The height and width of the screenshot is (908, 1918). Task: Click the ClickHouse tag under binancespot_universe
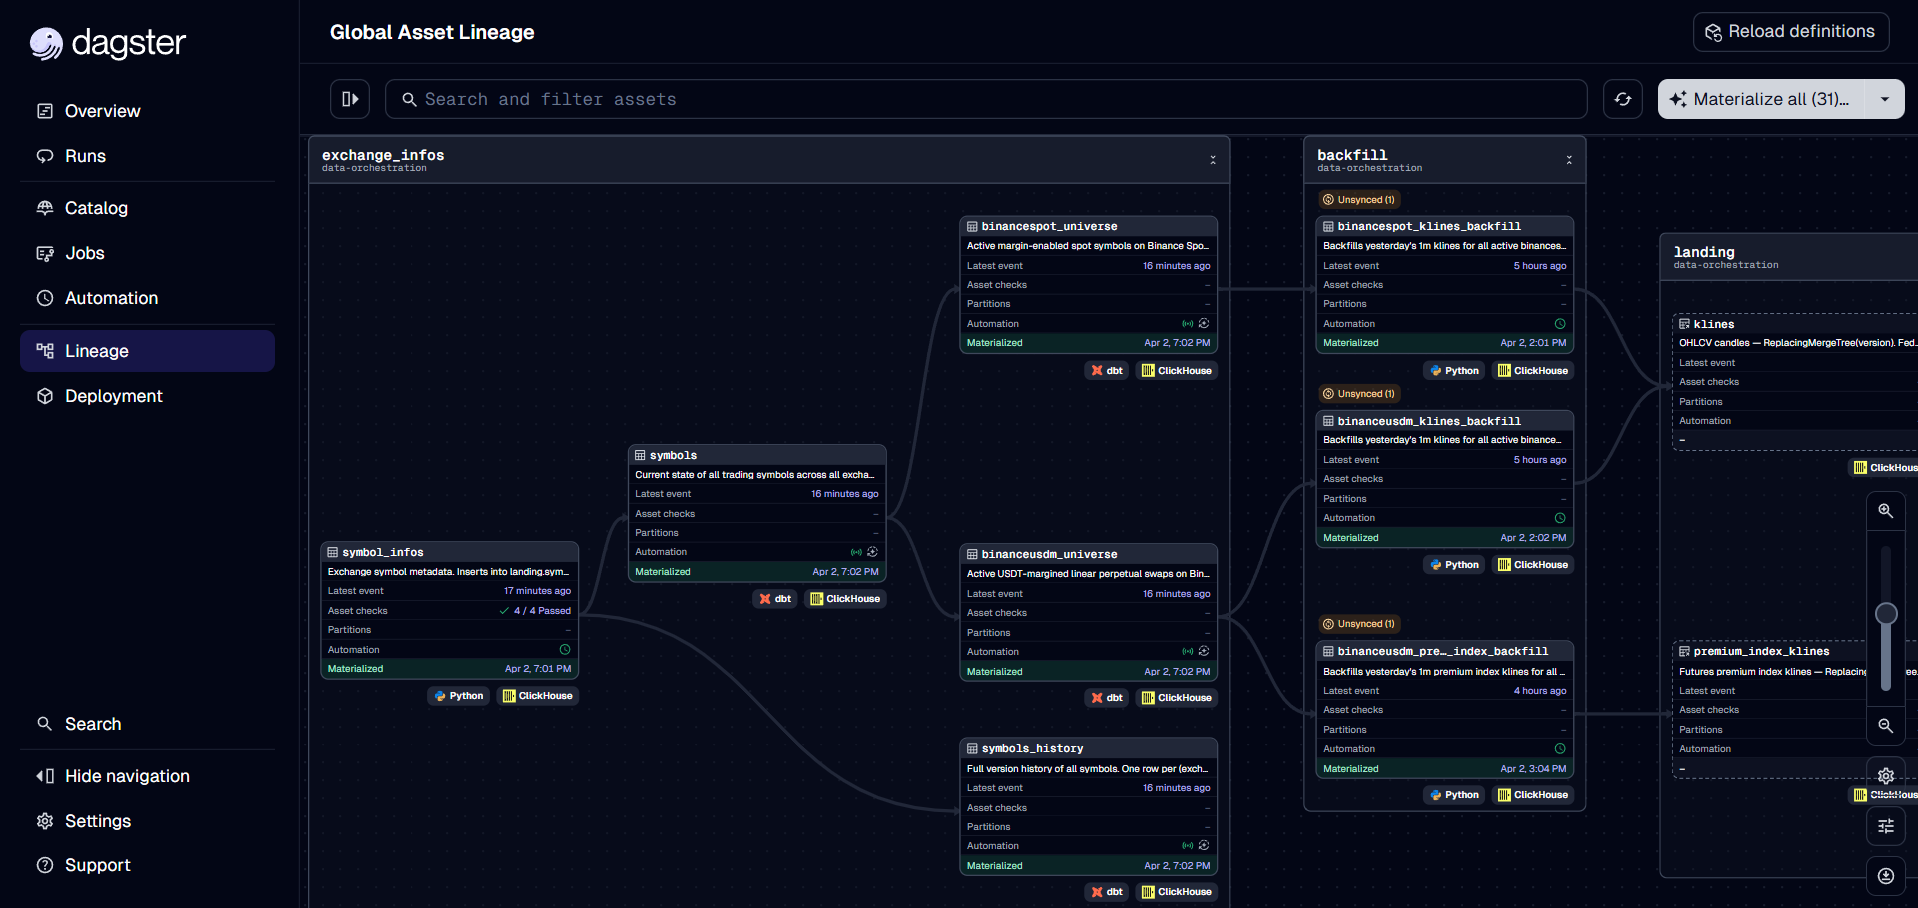(1177, 371)
